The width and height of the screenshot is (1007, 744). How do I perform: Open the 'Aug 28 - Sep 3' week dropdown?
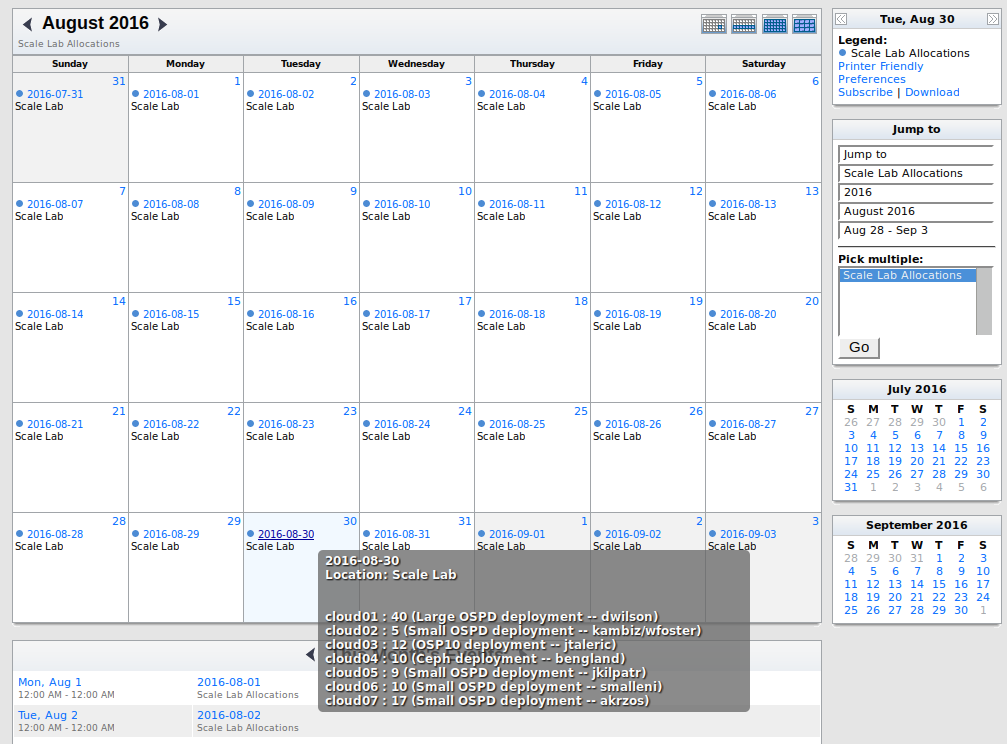(x=915, y=230)
